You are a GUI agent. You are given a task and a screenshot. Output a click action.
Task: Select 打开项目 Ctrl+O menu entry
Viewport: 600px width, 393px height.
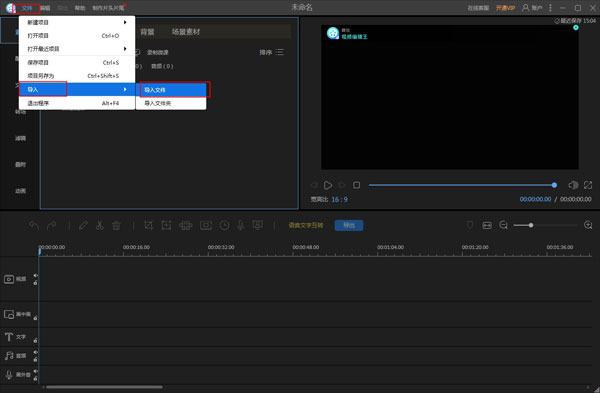[77, 36]
